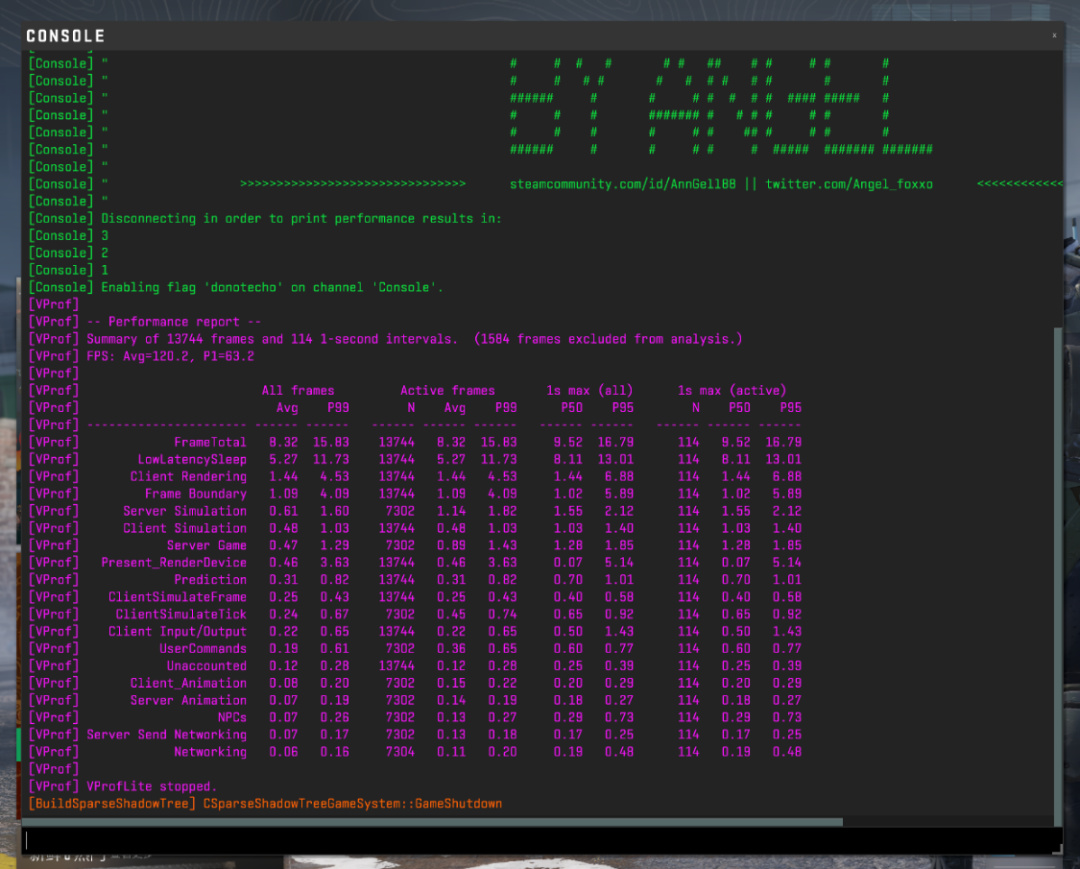The width and height of the screenshot is (1080, 869).
Task: Click the Server Send Networking row label
Action: point(167,735)
